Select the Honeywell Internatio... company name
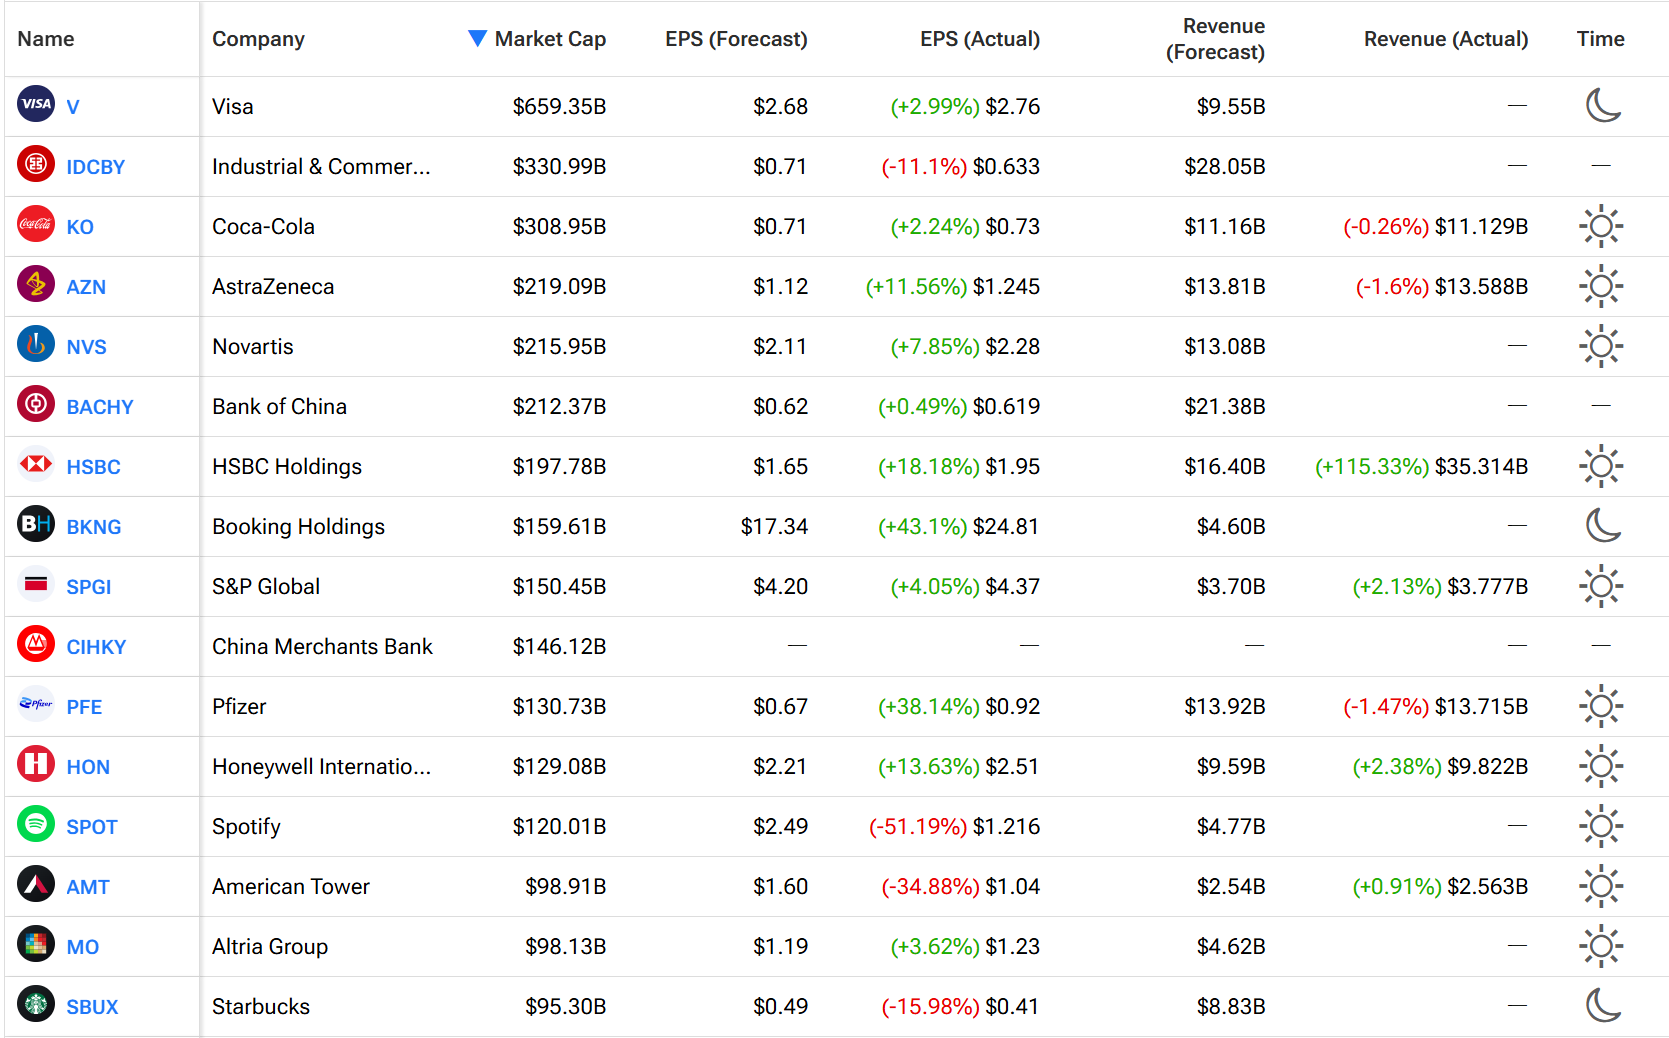The height and width of the screenshot is (1038, 1669). (x=321, y=766)
